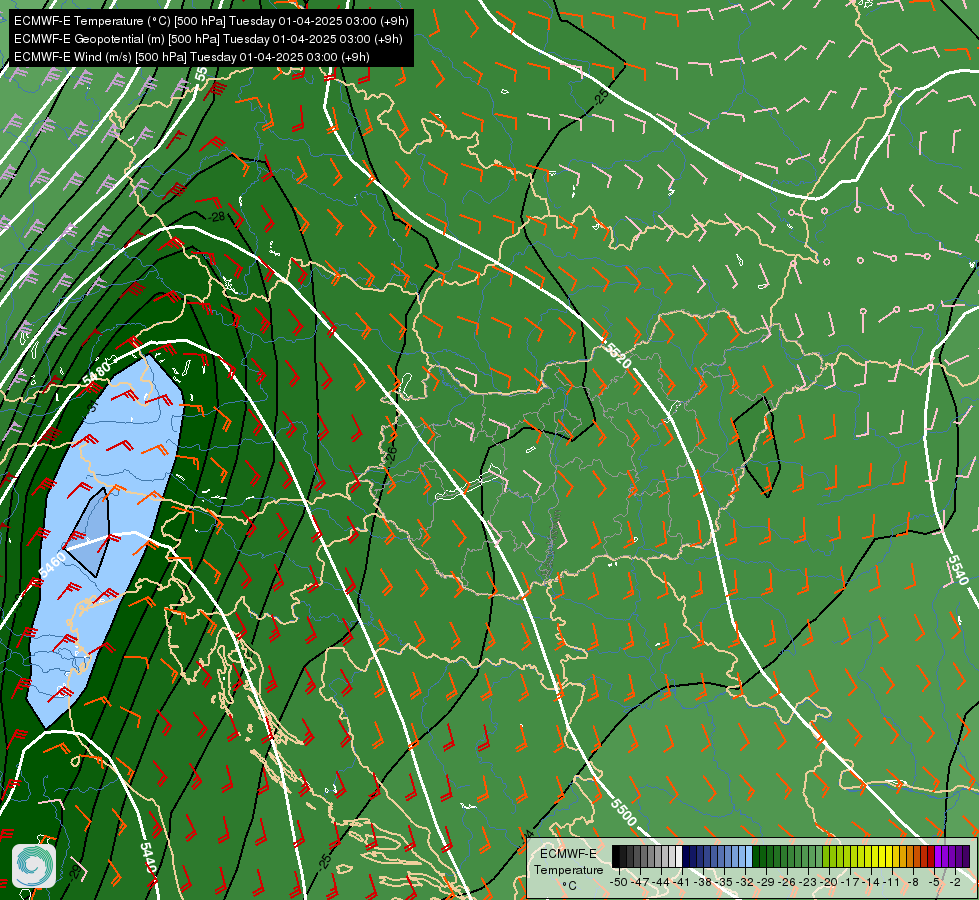The image size is (979, 900).
Task: Click the -20 tick label on the color scale
Action: point(829,882)
